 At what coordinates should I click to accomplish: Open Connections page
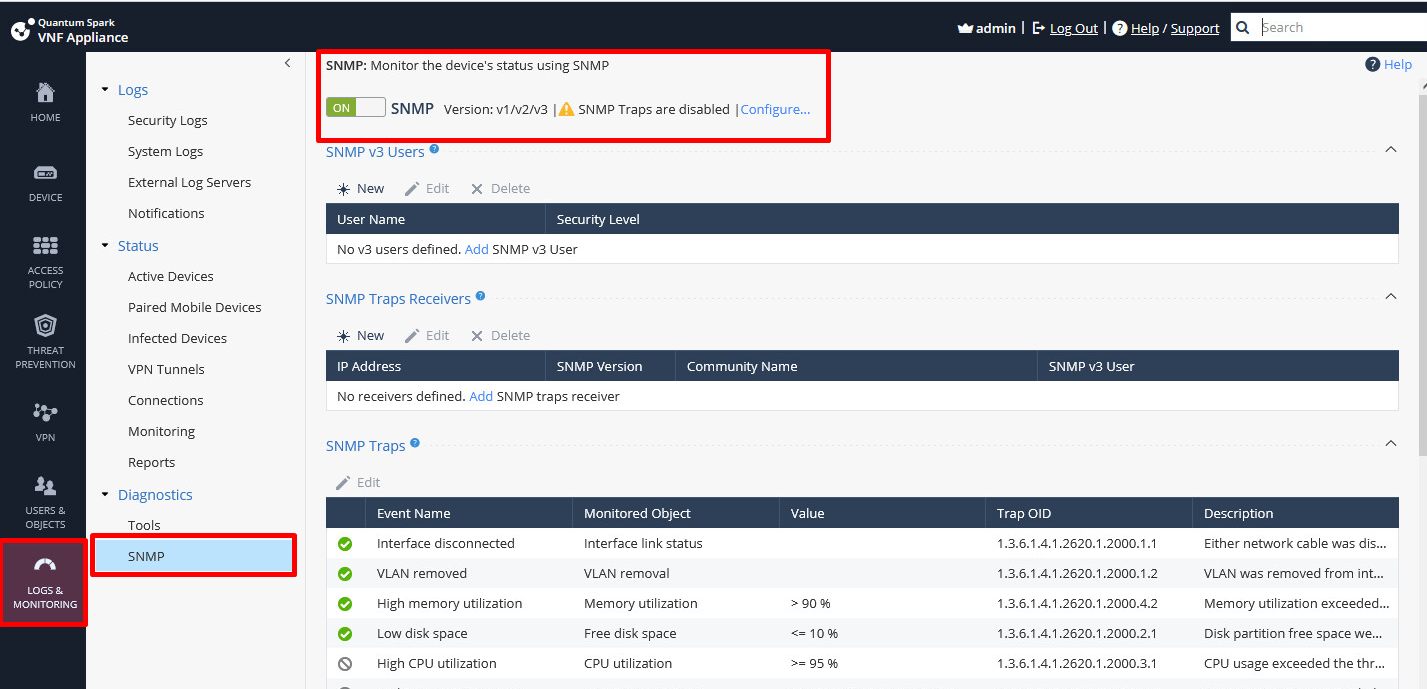(165, 401)
